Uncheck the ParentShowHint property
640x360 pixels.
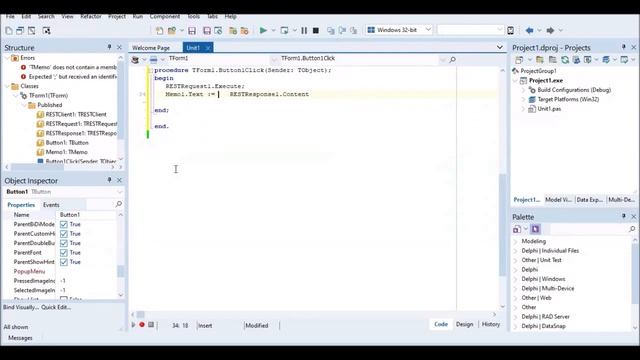click(x=64, y=262)
